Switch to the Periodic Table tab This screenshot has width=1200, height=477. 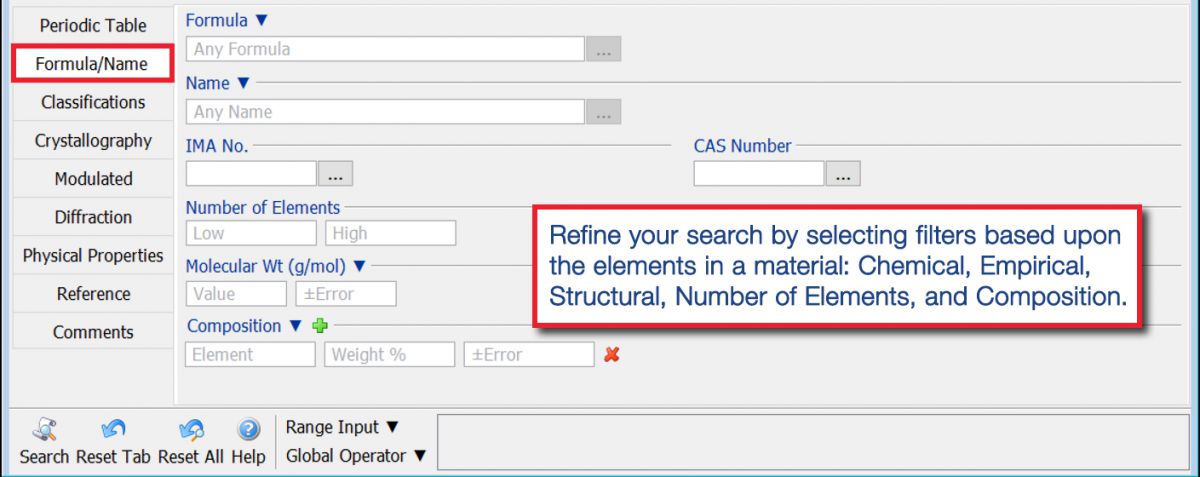point(92,26)
